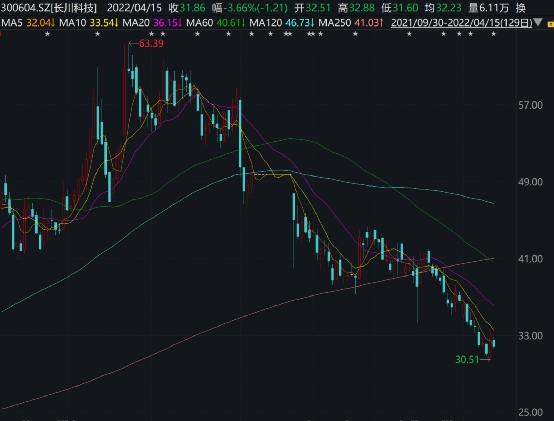Click the second star event marker from the left

98,34
